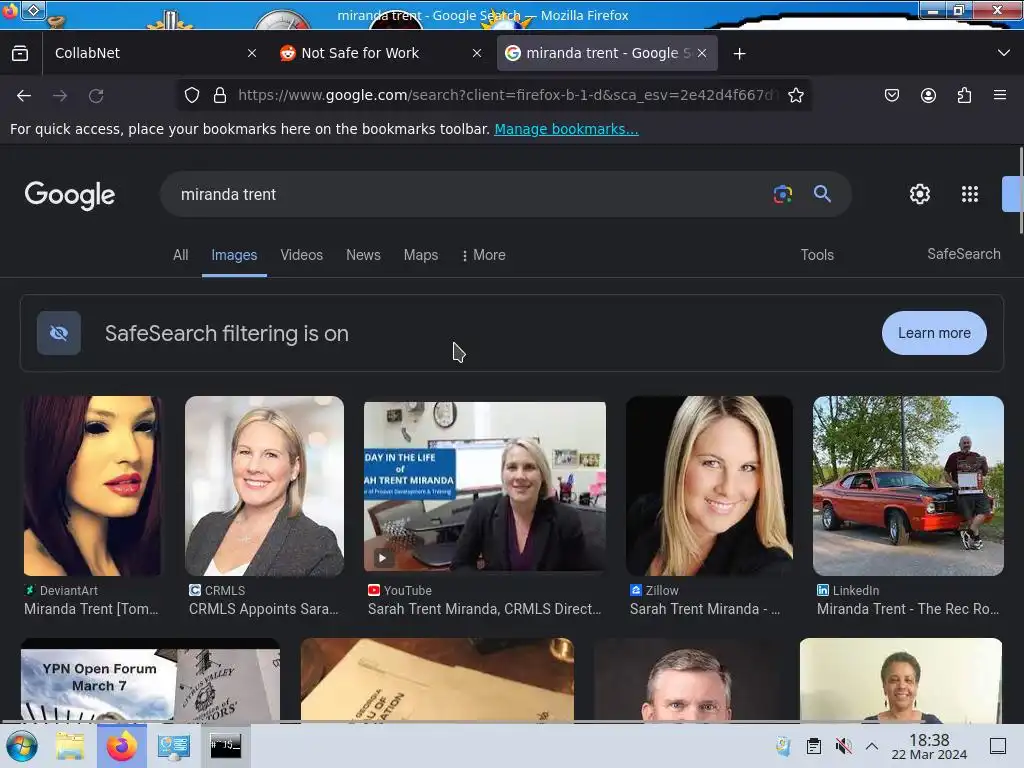Viewport: 1024px width, 768px height.
Task: Open extensions puzzle icon
Action: 964,95
